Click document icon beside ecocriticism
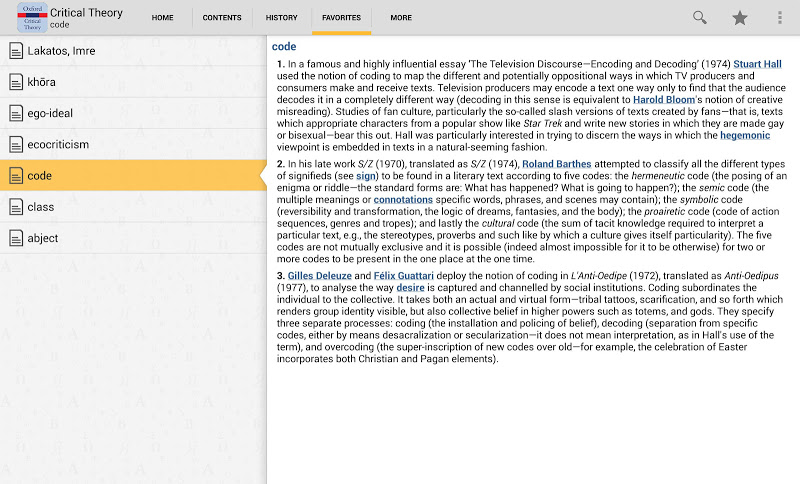Screen dimensions: 800x484 click(x=16, y=144)
